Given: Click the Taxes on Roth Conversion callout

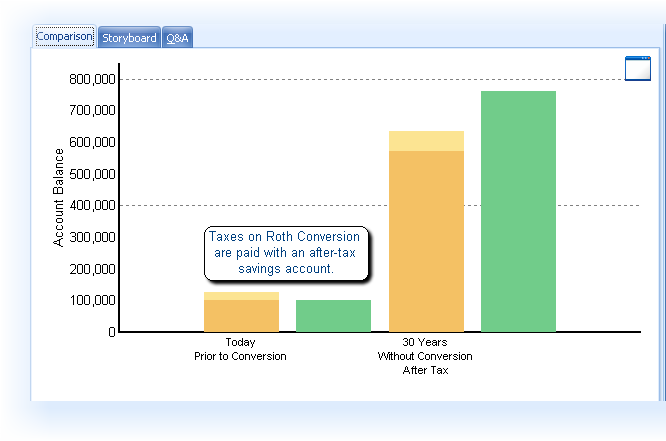Looking at the screenshot, I should 287,253.
